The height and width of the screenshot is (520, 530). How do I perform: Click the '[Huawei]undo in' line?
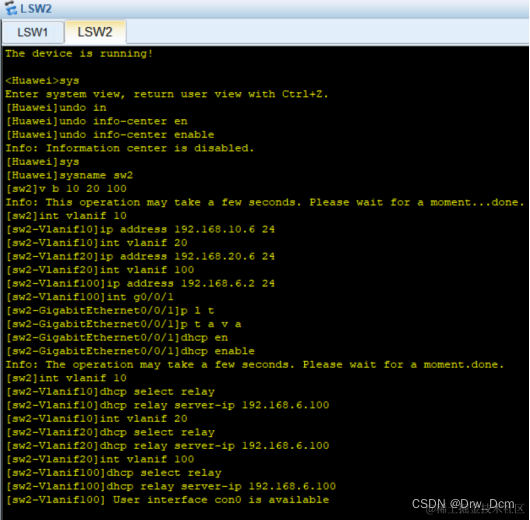(x=56, y=108)
